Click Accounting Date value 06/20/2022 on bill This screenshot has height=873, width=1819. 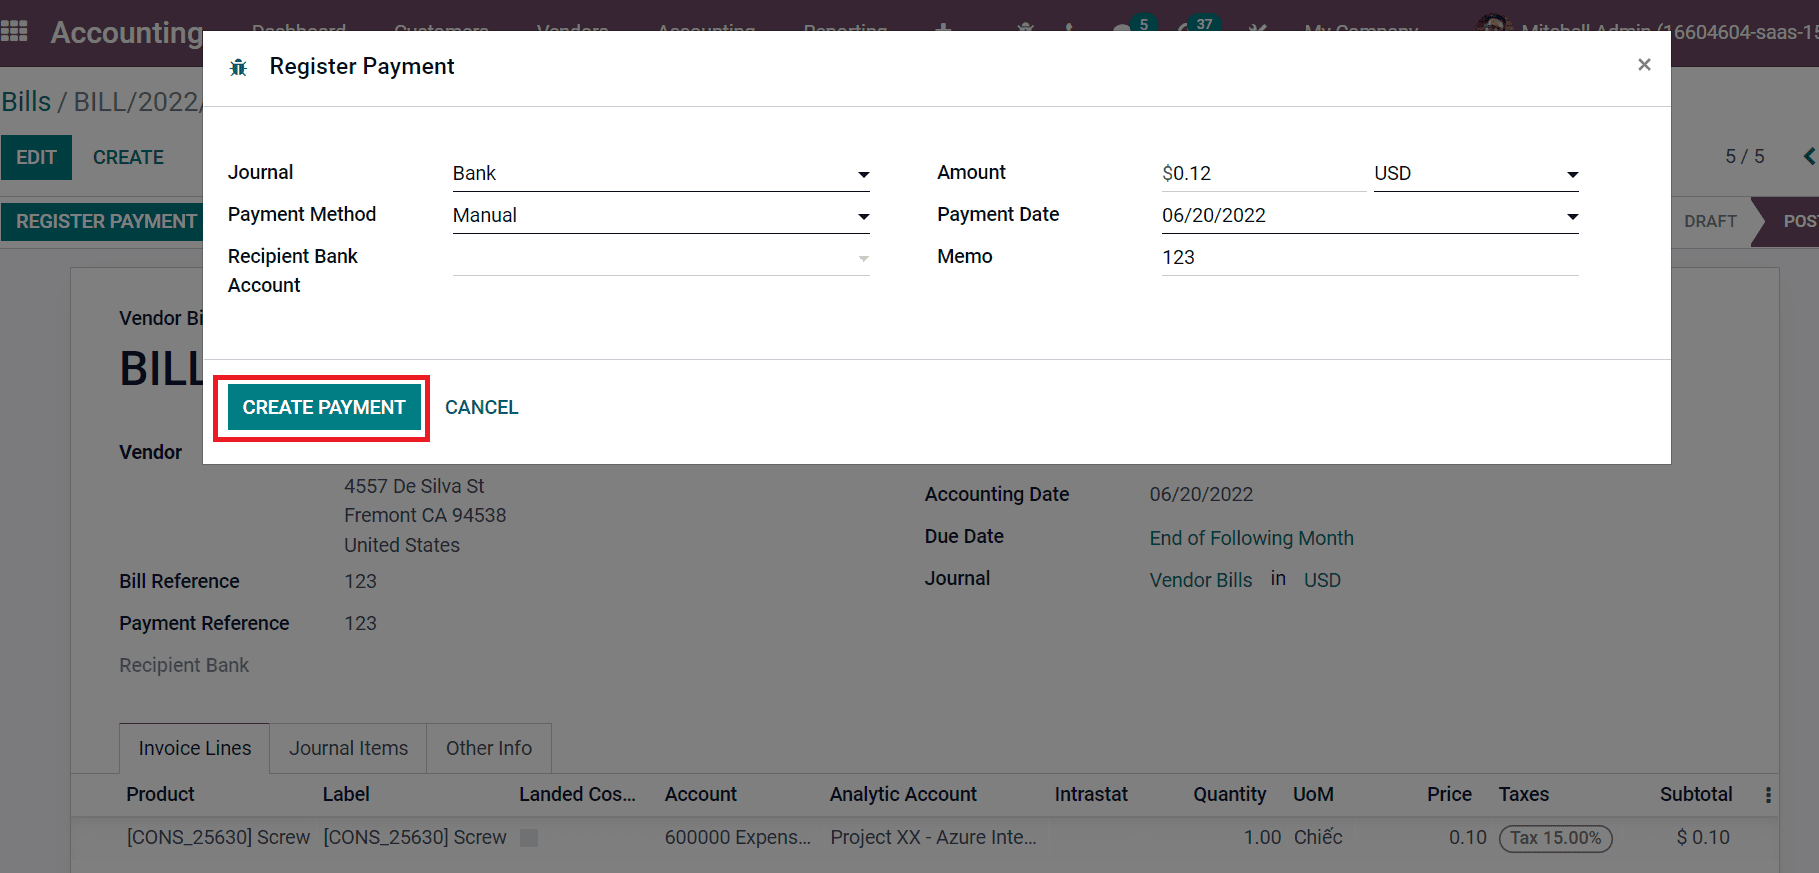1201,494
